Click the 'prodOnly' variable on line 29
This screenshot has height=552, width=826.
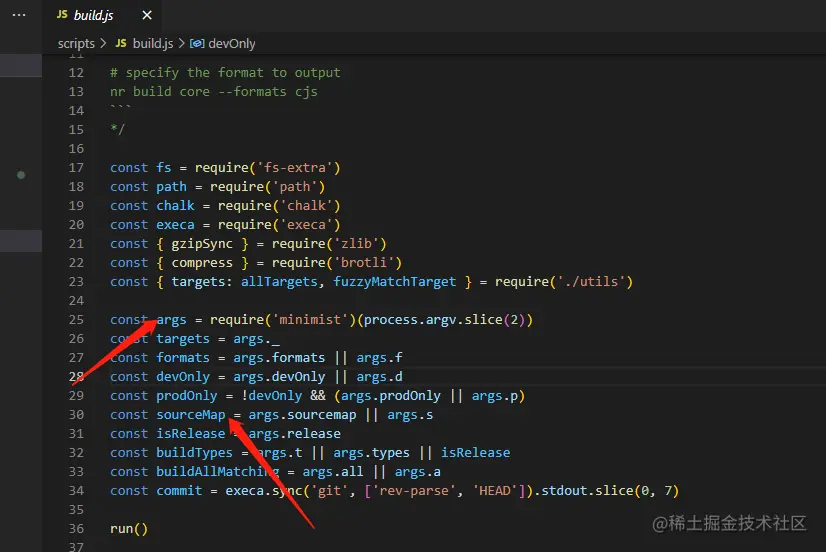pyautogui.click(x=186, y=396)
